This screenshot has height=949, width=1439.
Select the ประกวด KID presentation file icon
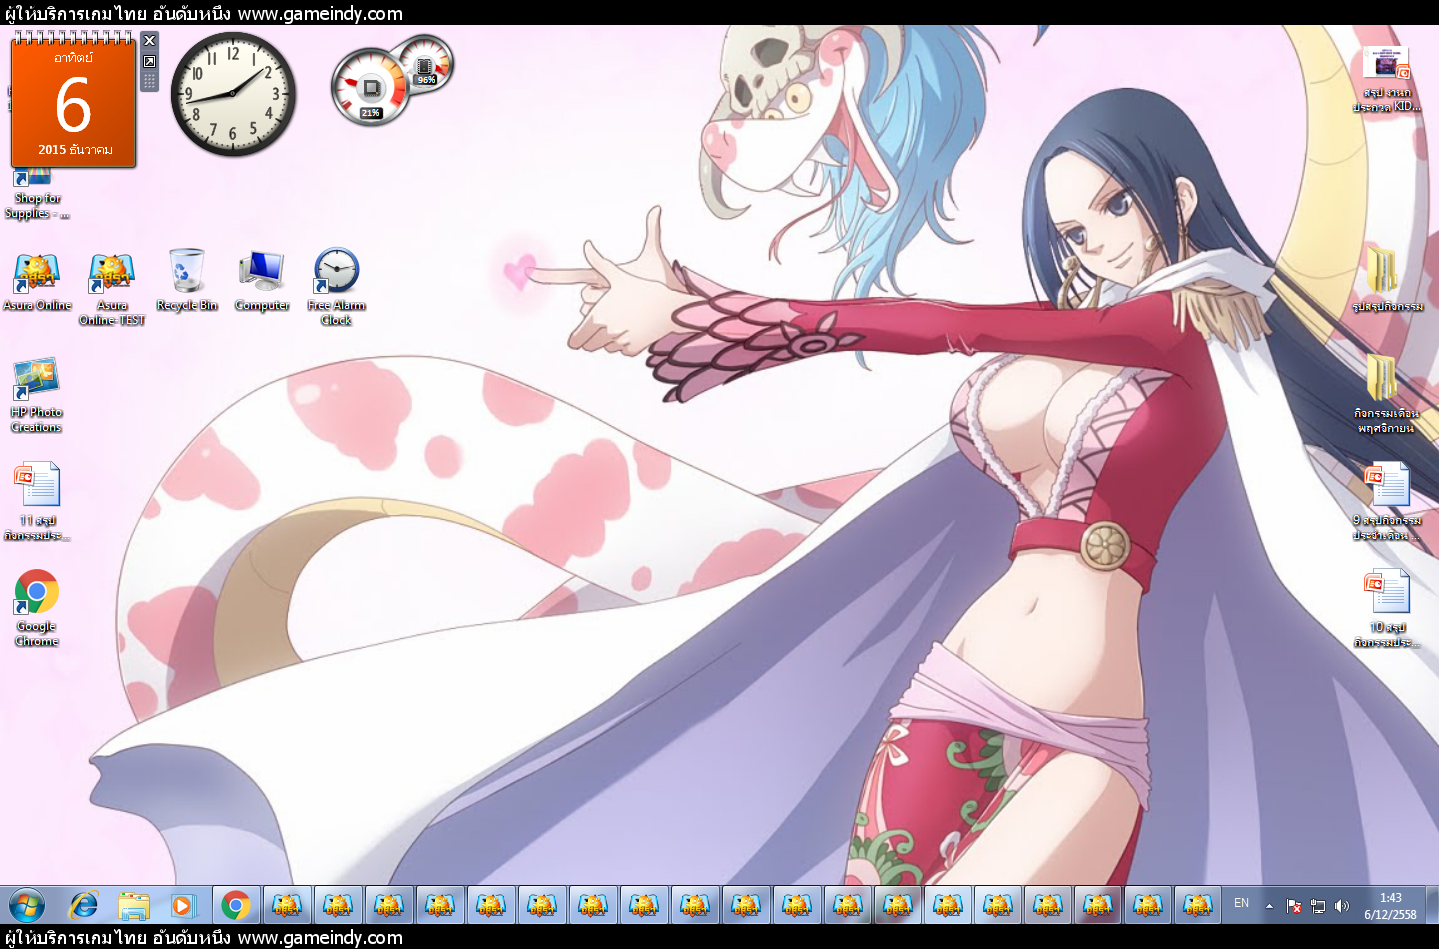(1387, 79)
